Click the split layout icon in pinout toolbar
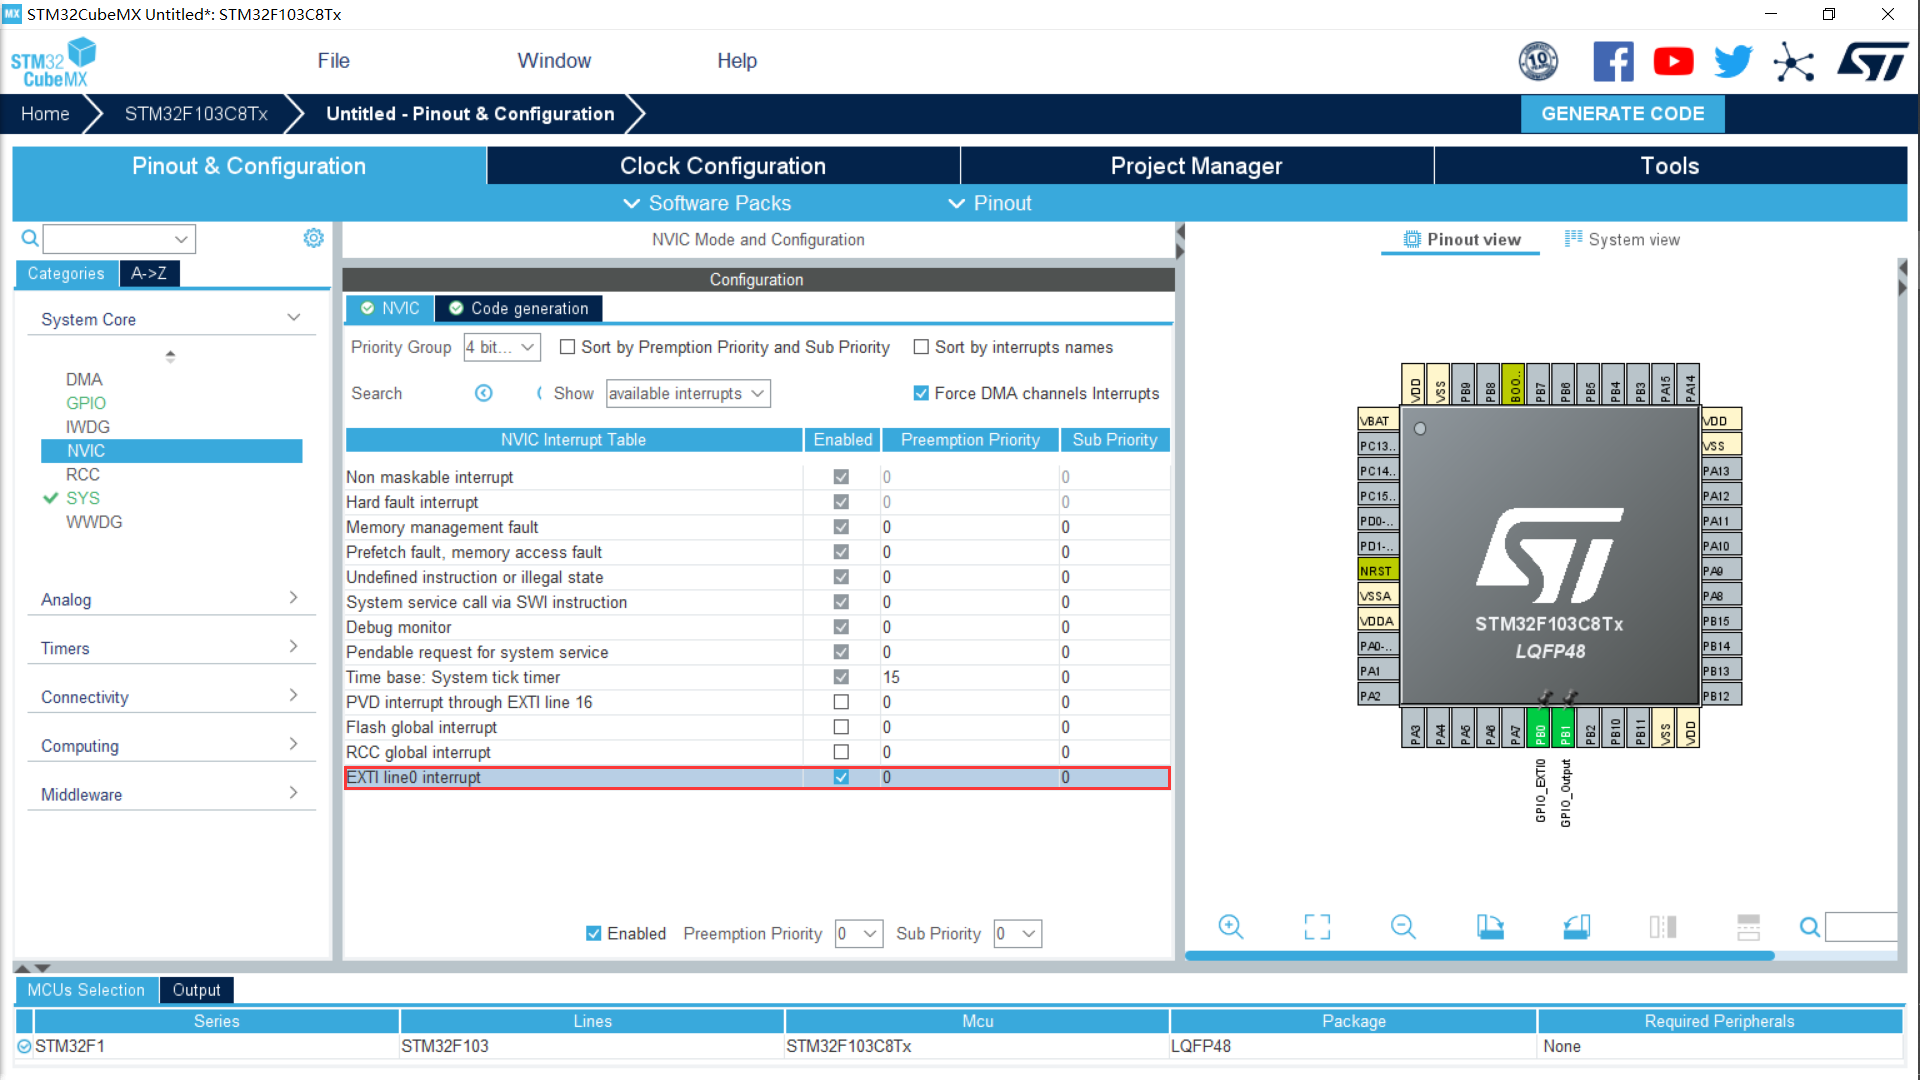The height and width of the screenshot is (1080, 1920). point(1663,927)
